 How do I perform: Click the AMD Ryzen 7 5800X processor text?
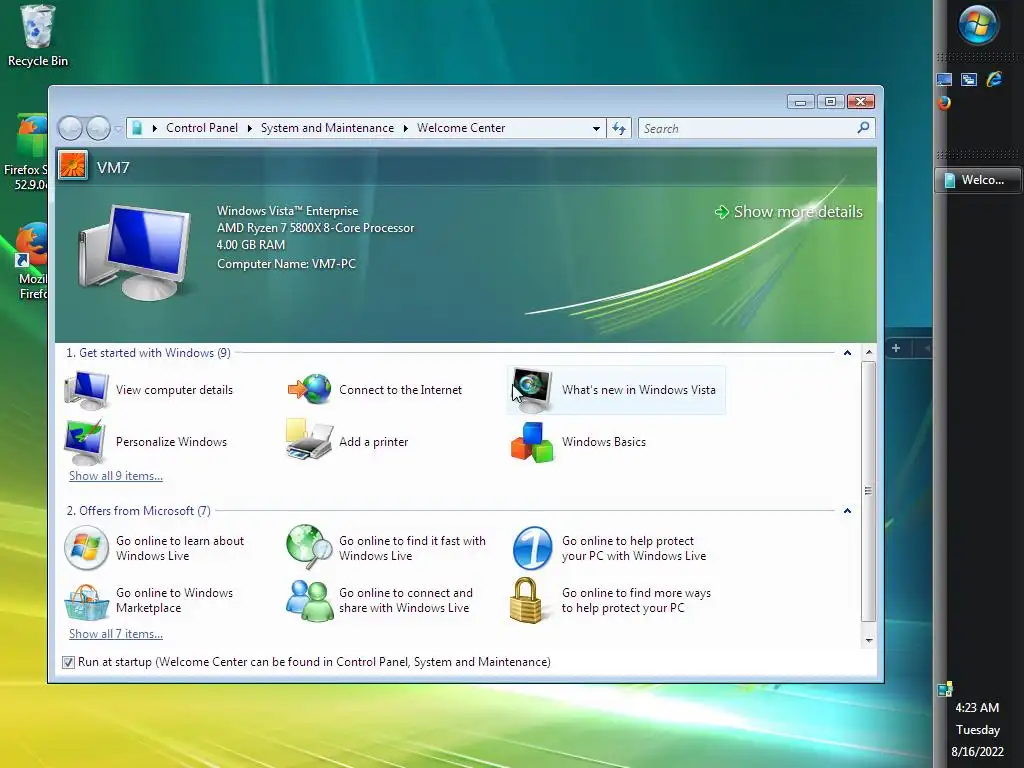315,228
